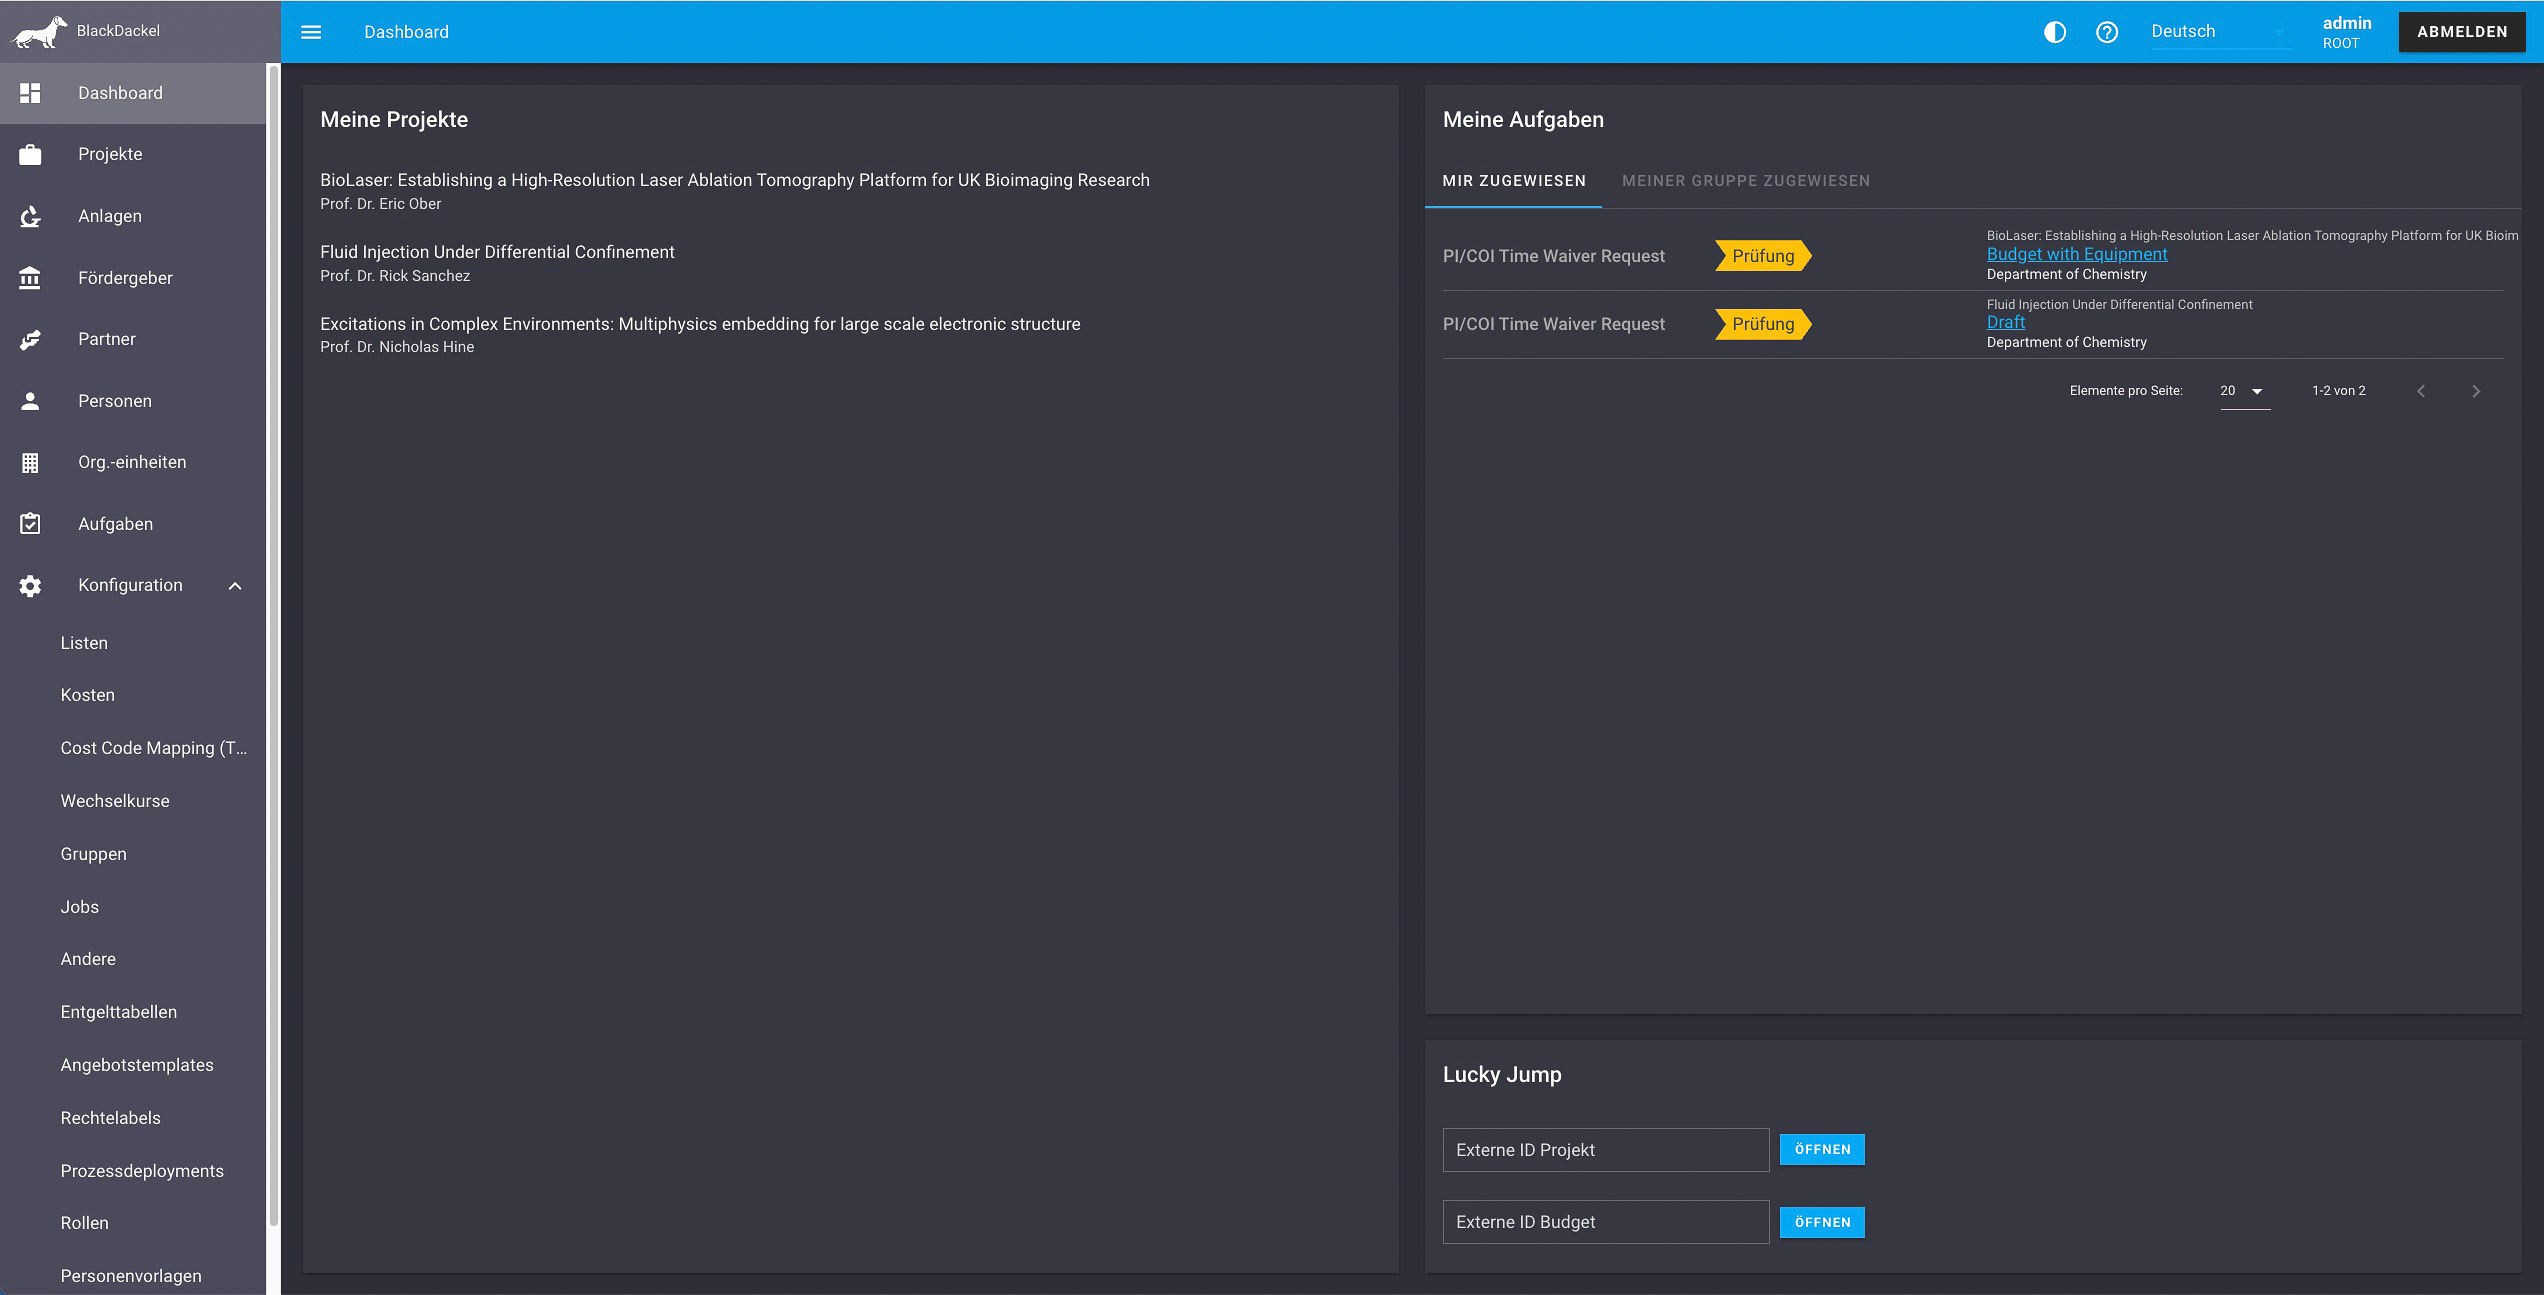Click ÖFFNEN next to Externe ID Projekt

(x=1822, y=1150)
